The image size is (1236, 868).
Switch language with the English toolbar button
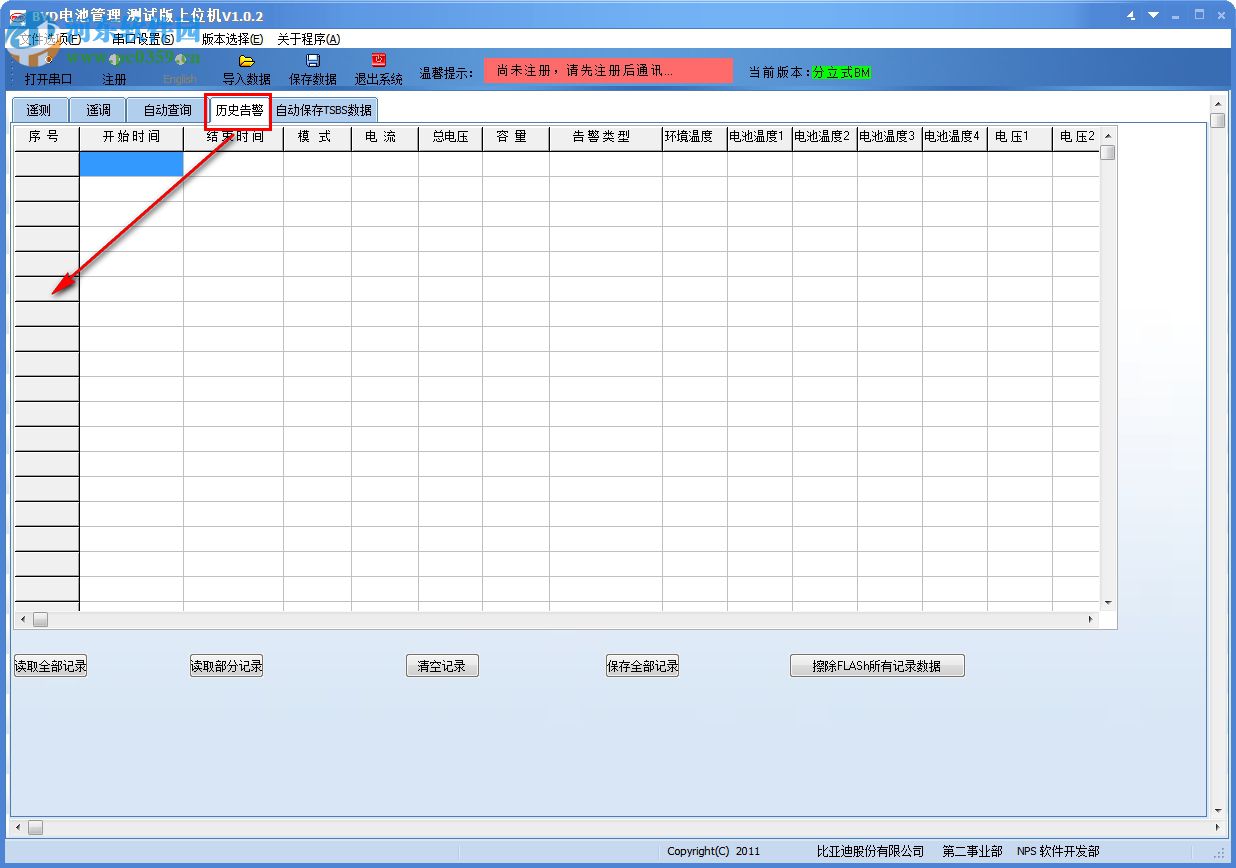click(x=180, y=70)
